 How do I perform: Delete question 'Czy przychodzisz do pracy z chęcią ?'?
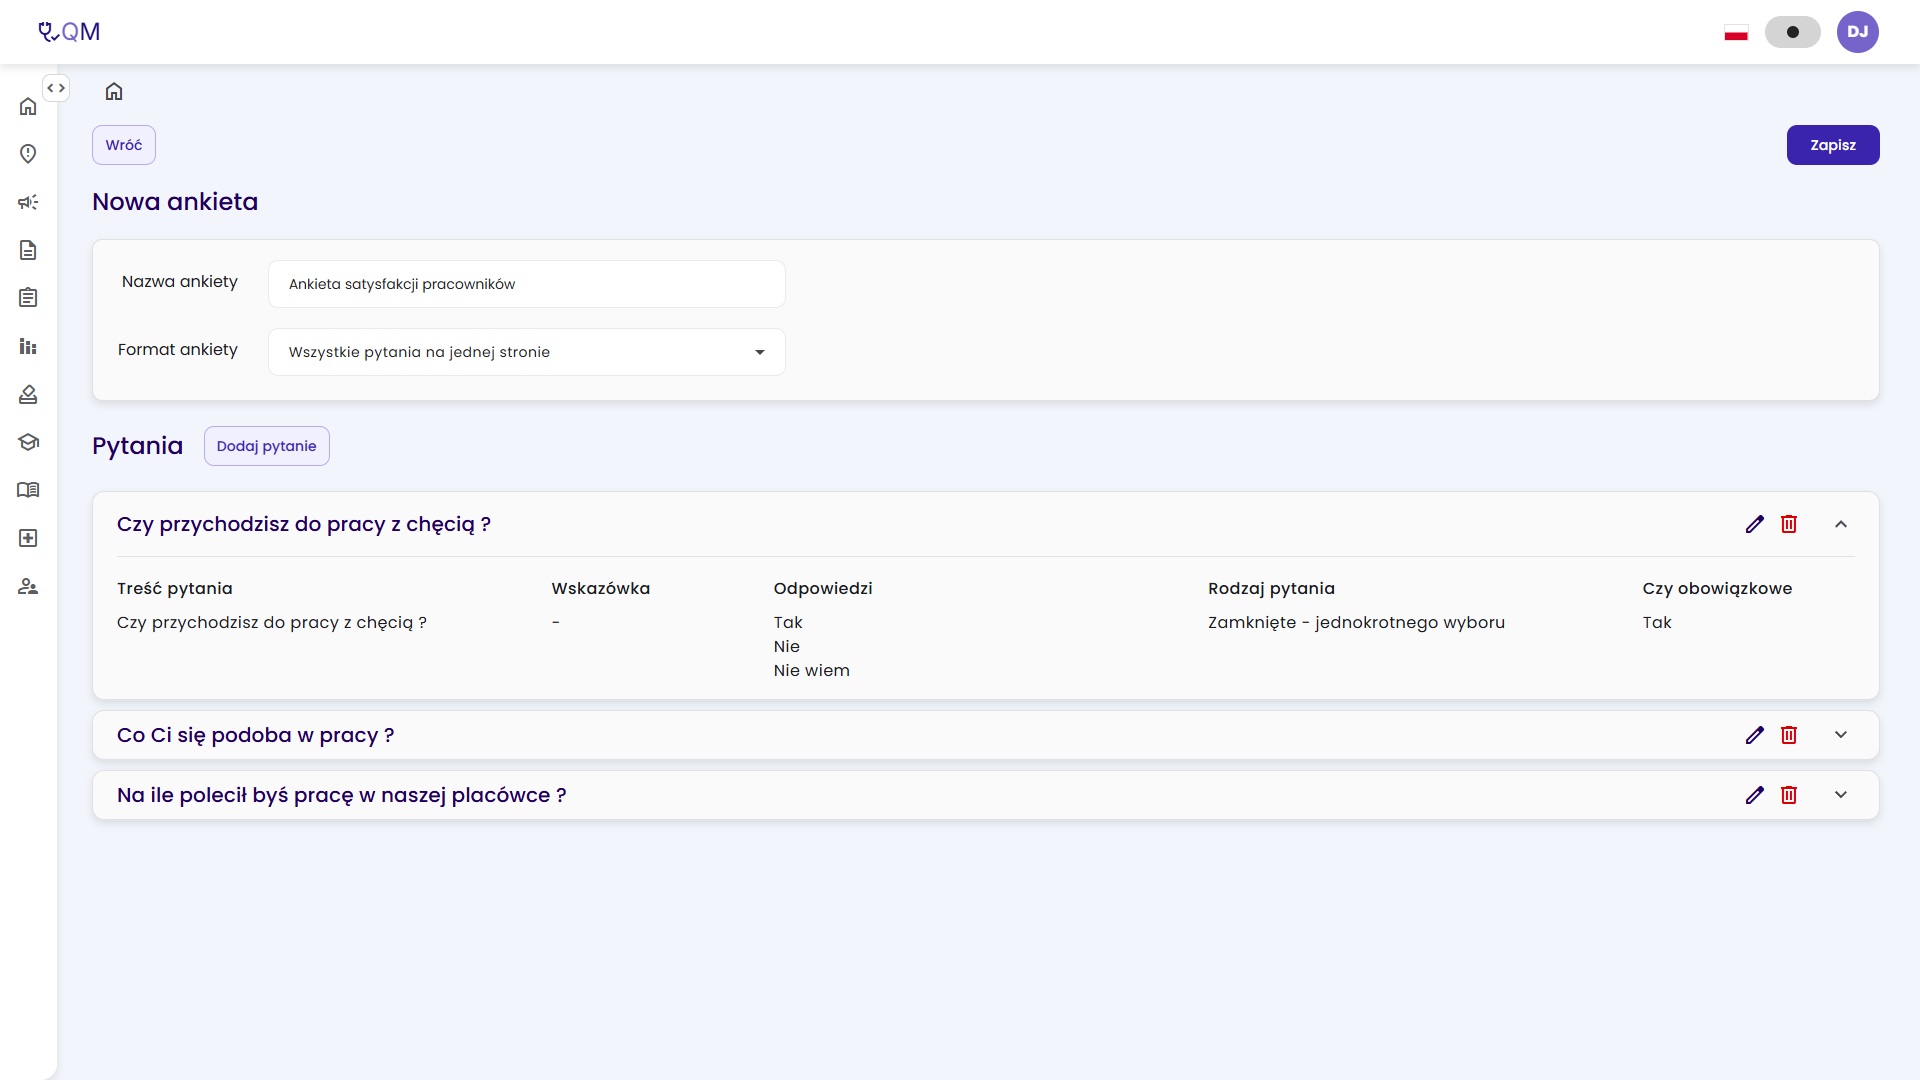click(1789, 524)
